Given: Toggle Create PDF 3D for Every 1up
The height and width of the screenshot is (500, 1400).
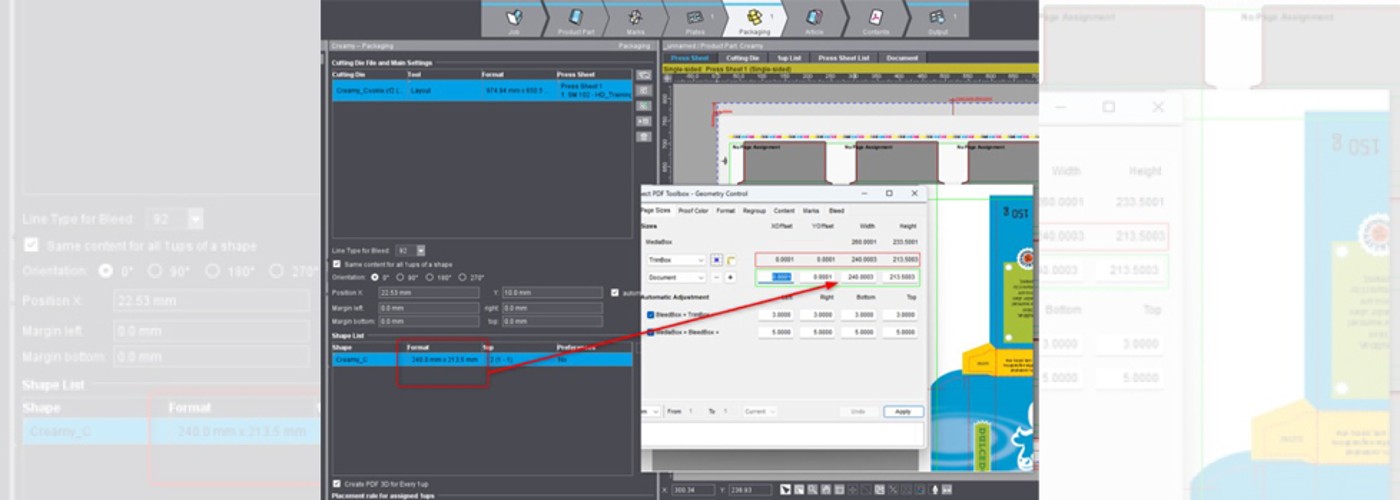Looking at the screenshot, I should click(x=336, y=483).
